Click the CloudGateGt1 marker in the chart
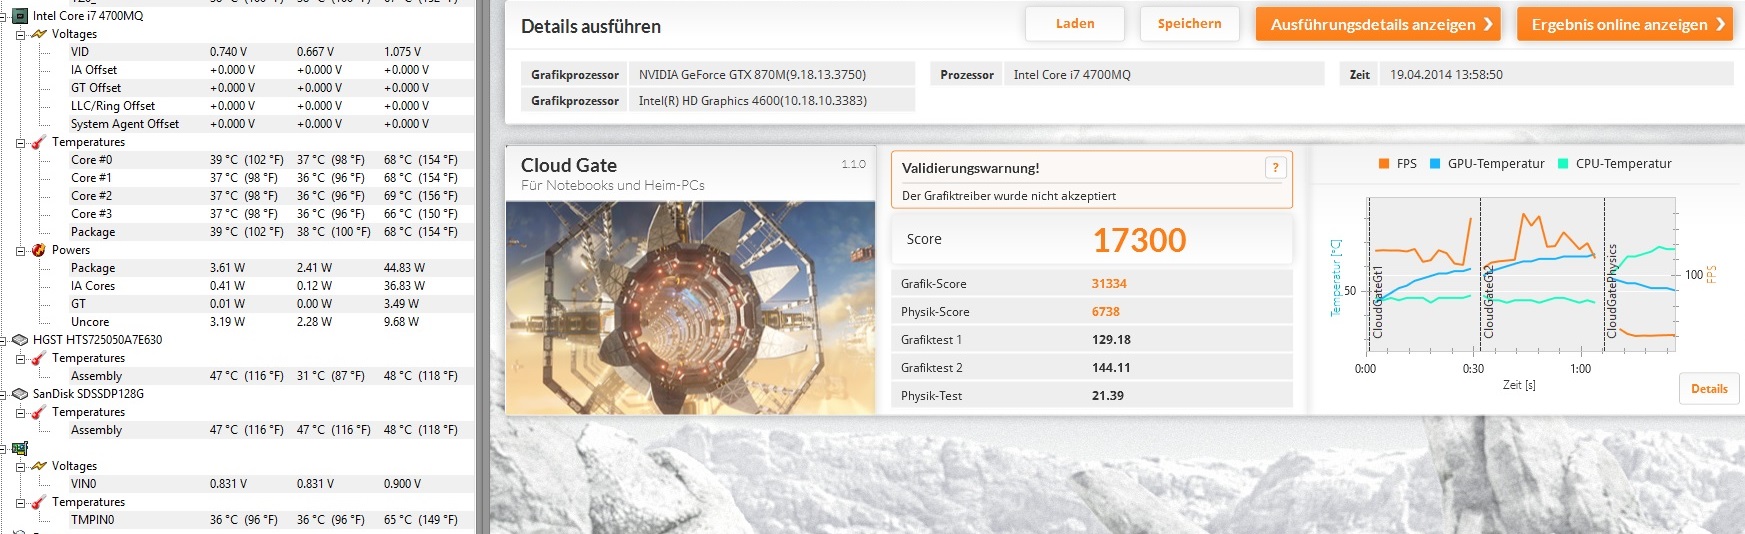This screenshot has width=1745, height=534. pos(1378,302)
